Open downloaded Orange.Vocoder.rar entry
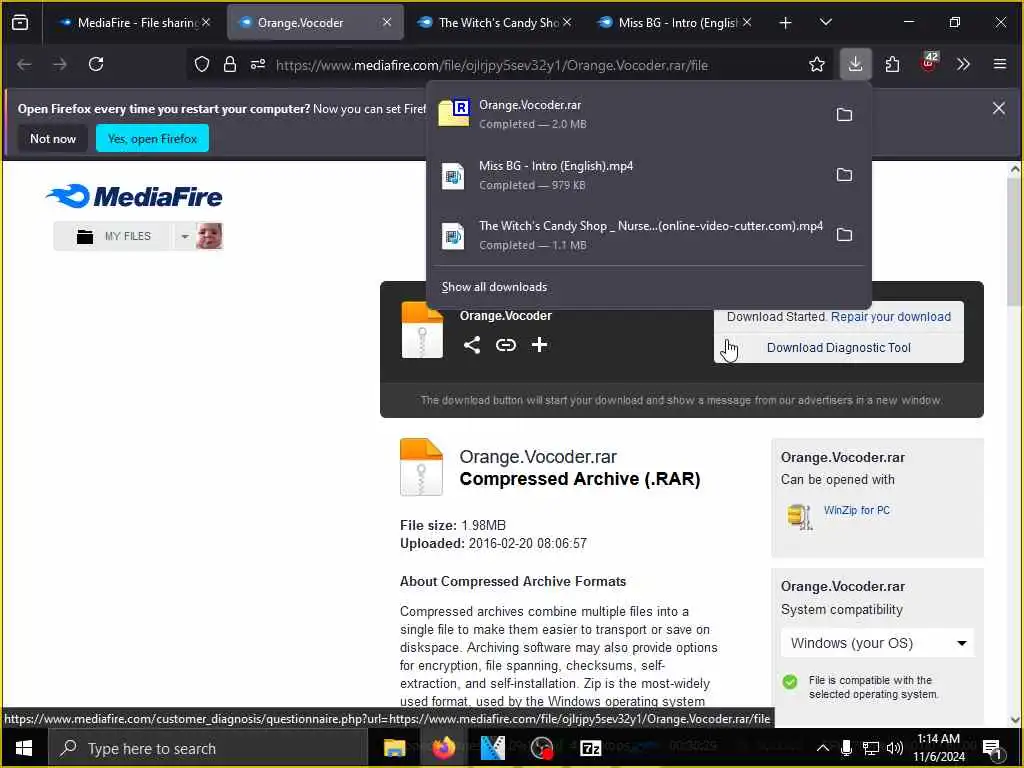 coord(627,114)
